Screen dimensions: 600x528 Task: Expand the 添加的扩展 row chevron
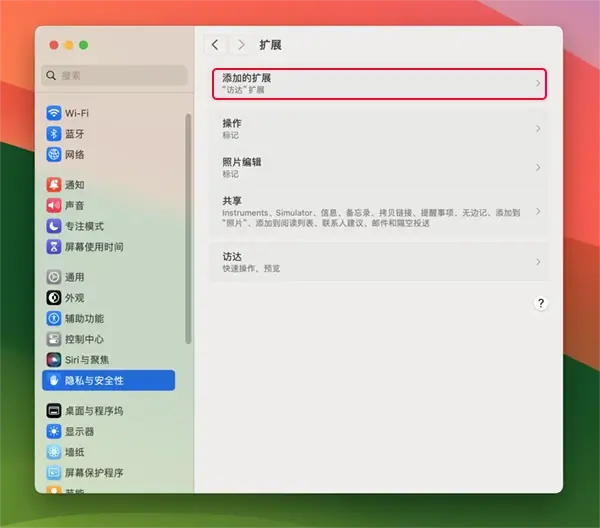pos(538,83)
